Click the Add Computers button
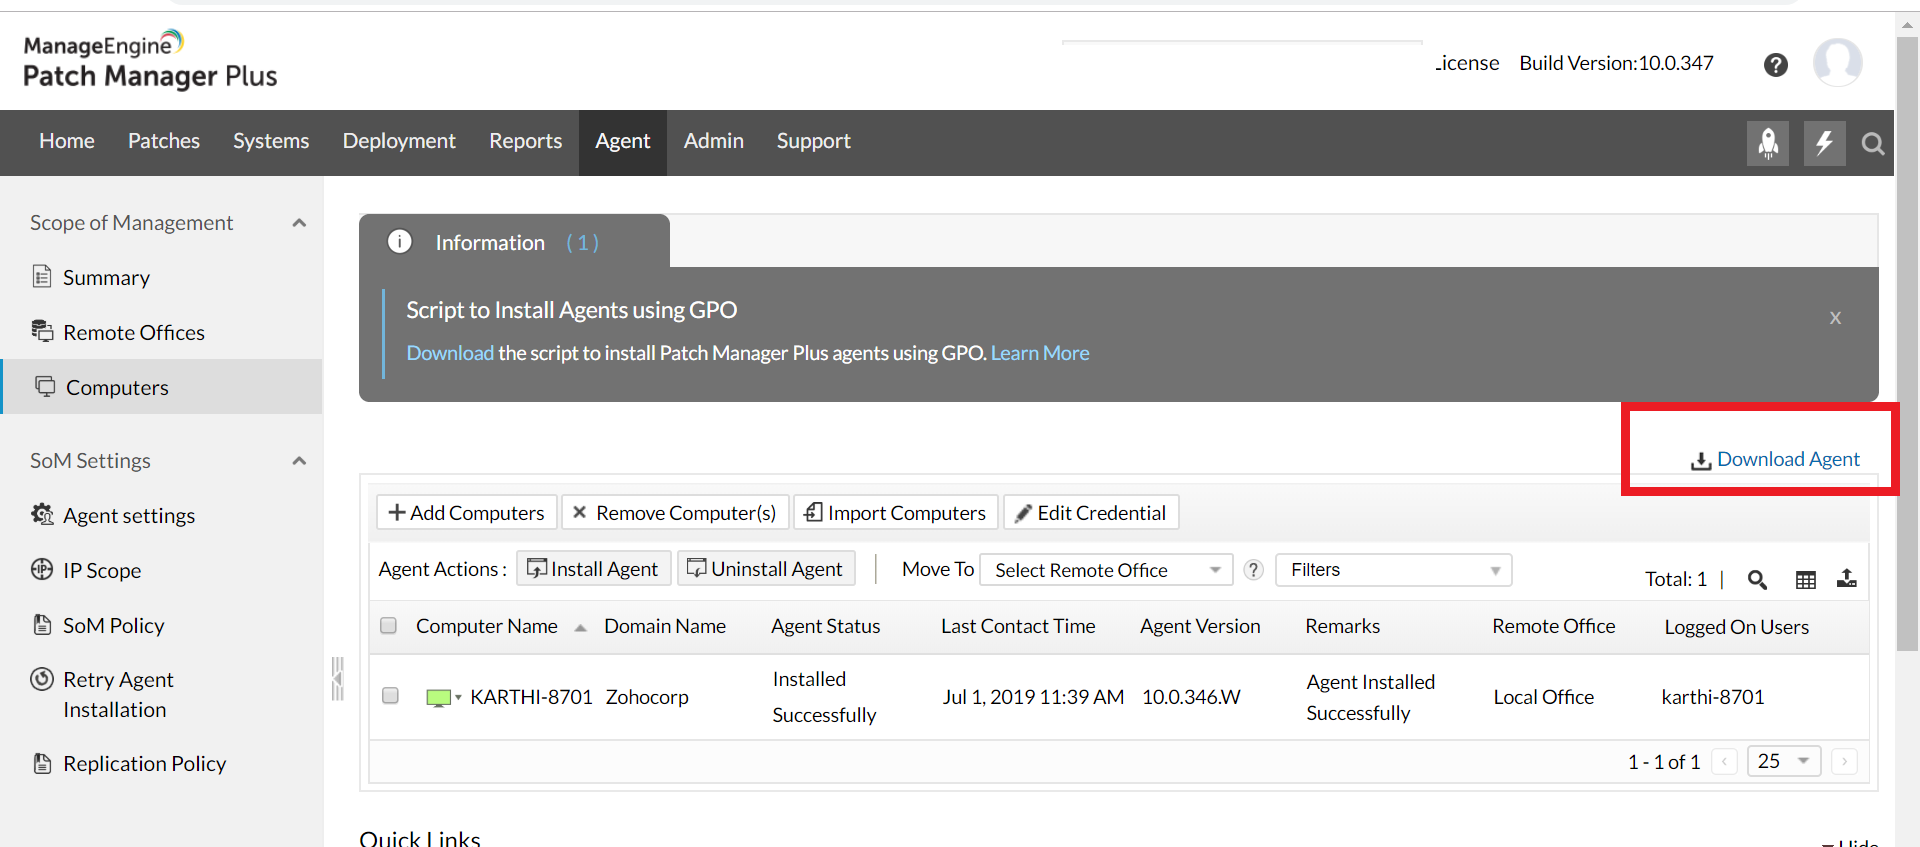This screenshot has height=847, width=1920. click(x=466, y=513)
